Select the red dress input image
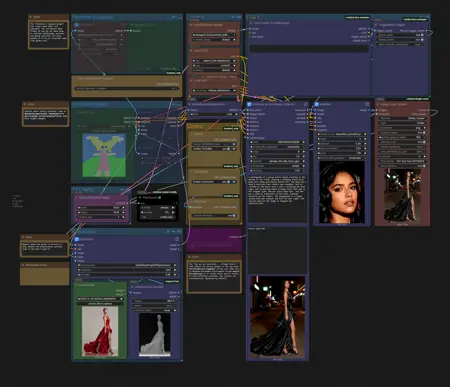 click(100, 331)
